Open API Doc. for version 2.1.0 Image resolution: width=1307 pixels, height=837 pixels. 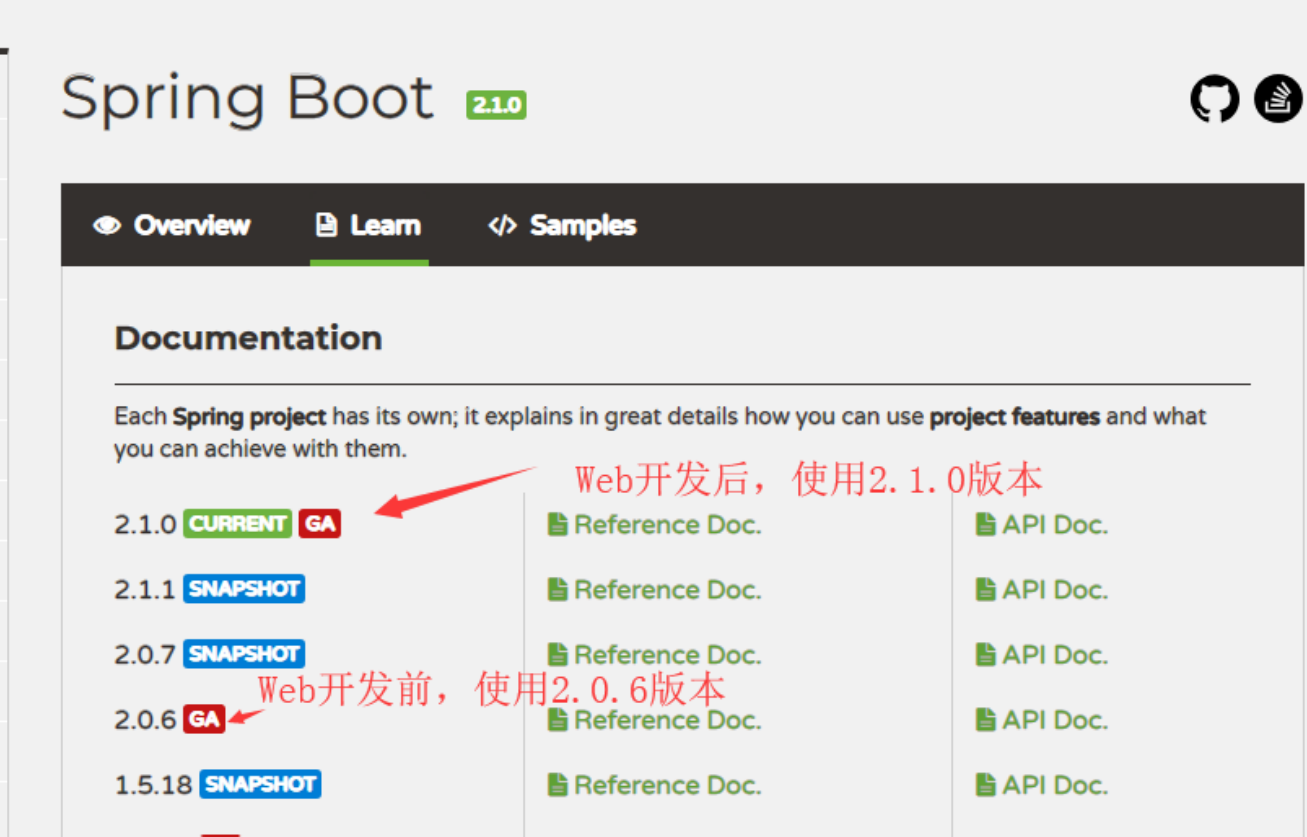tap(1042, 524)
